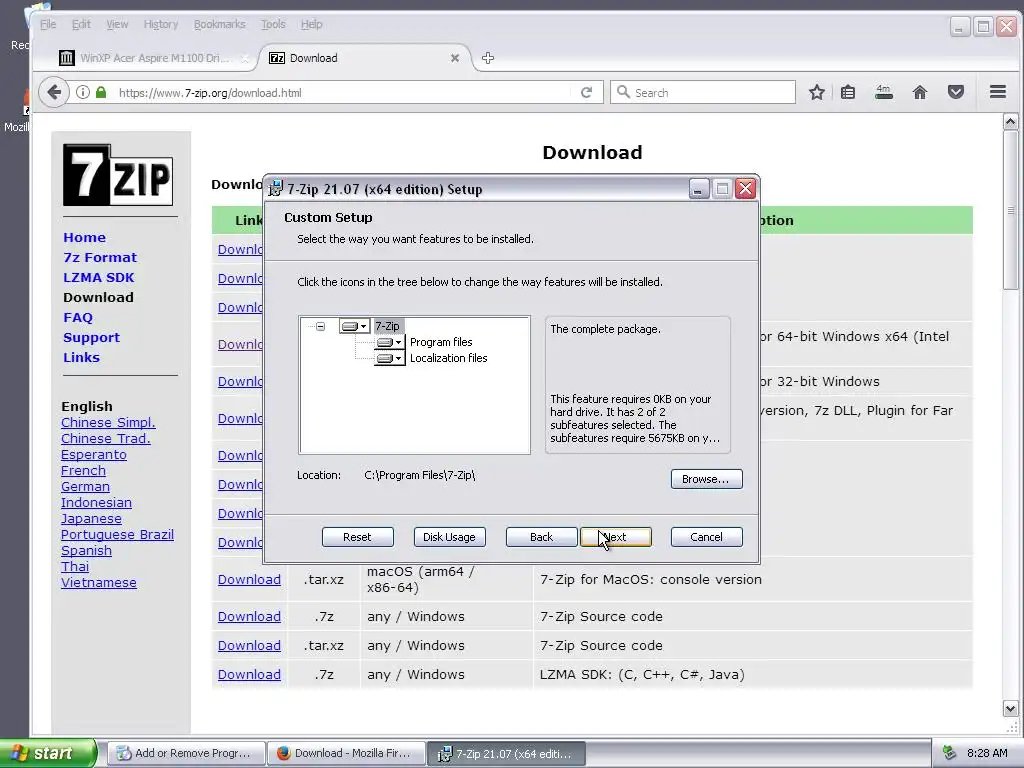Open the Help menu in Firefox
The height and width of the screenshot is (768, 1024).
coord(312,24)
